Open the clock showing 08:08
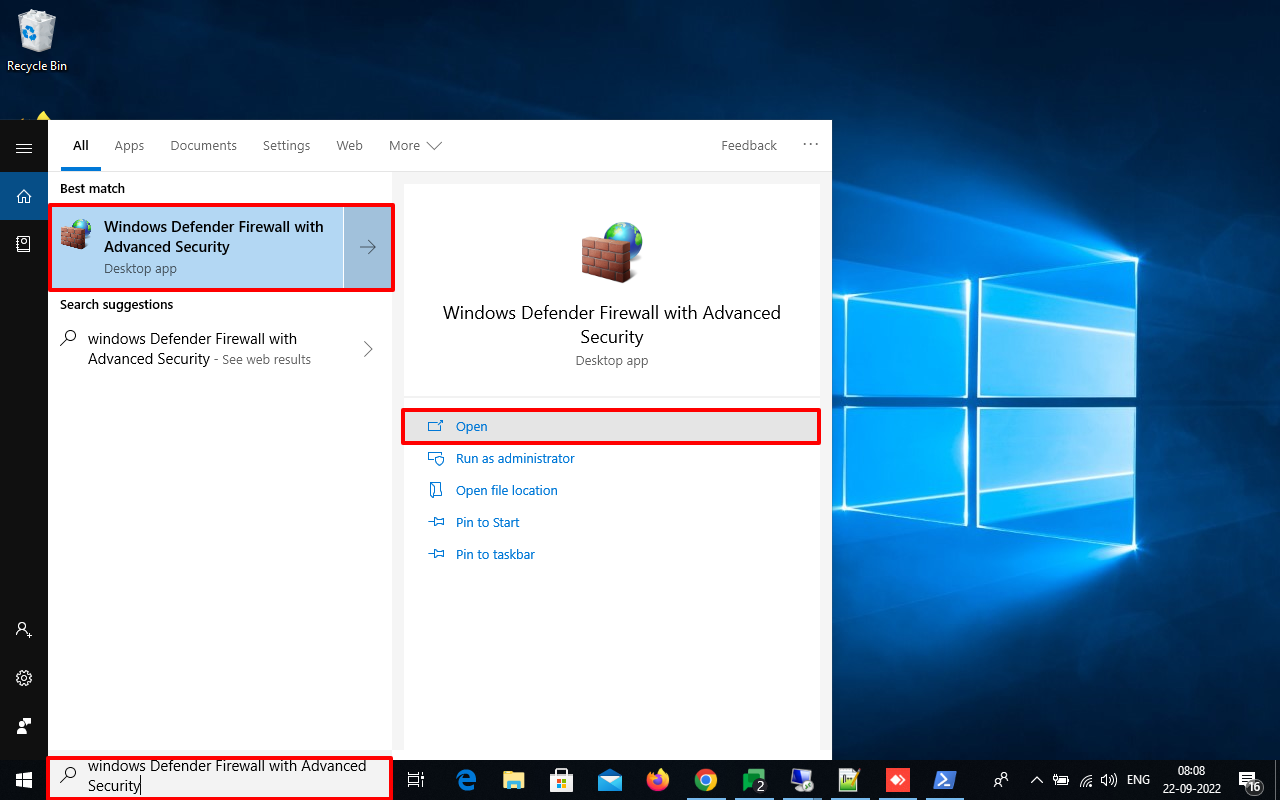This screenshot has height=800, width=1280. coord(1191,780)
